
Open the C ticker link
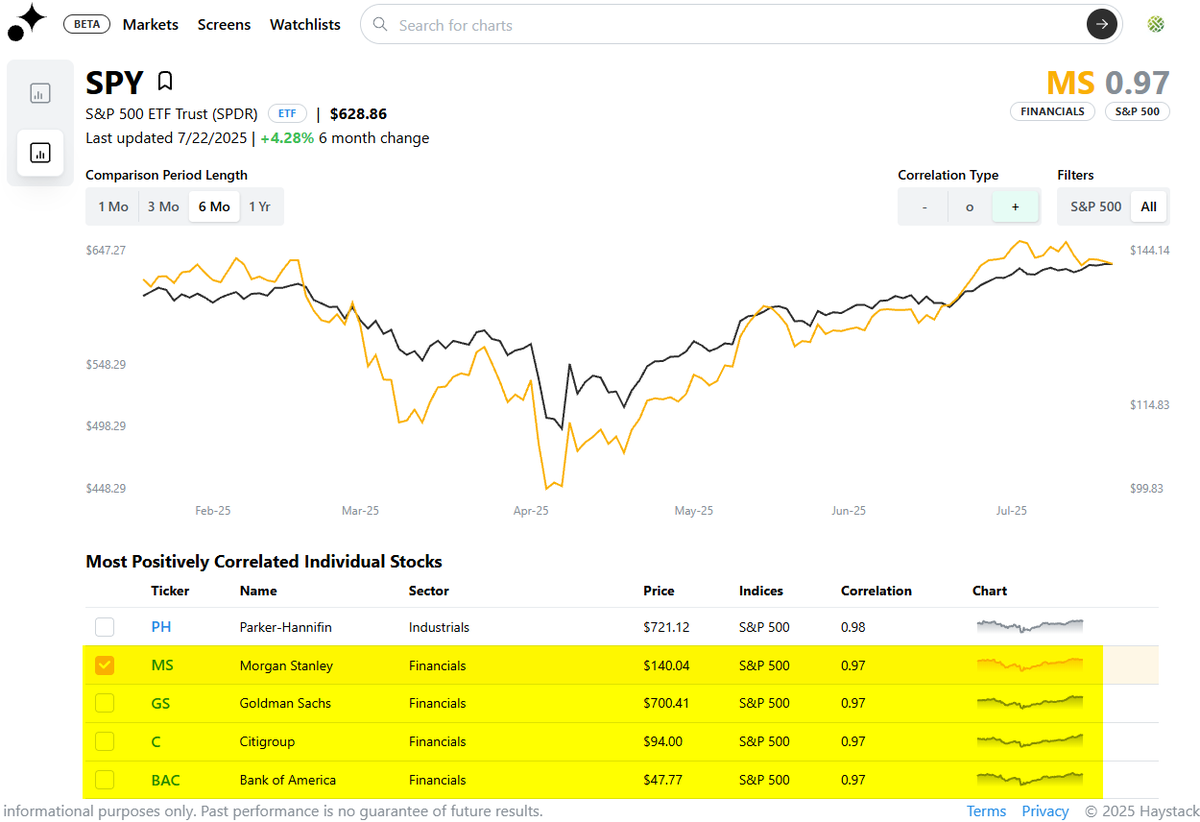point(156,742)
